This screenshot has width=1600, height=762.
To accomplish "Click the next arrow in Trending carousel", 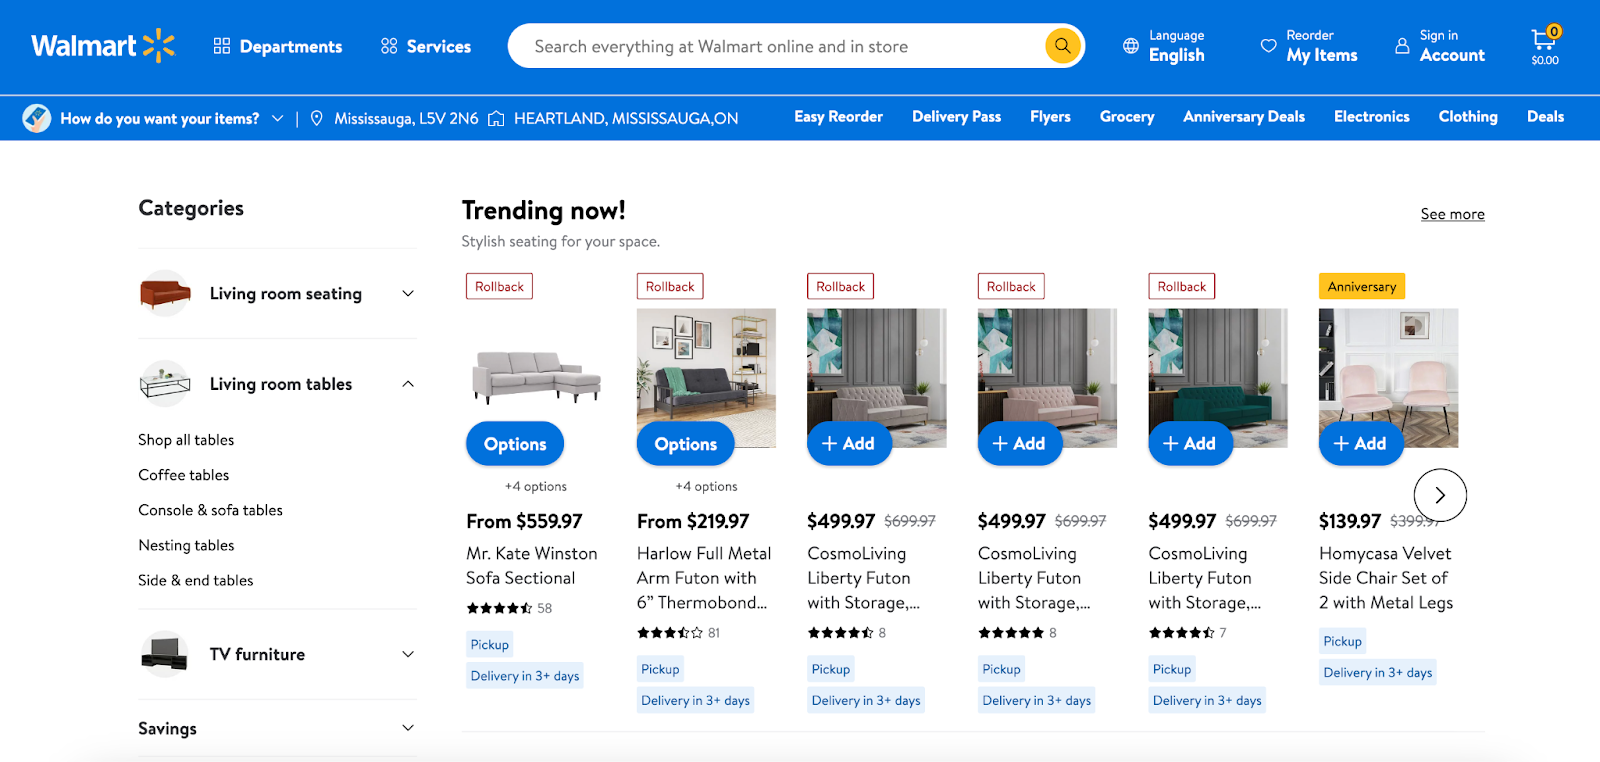I will pyautogui.click(x=1440, y=495).
